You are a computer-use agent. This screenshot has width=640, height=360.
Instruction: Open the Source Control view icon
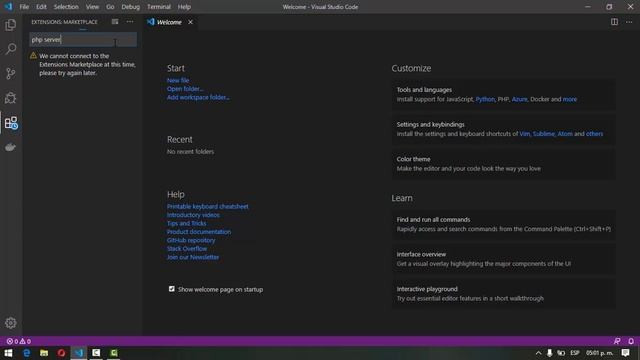pyautogui.click(x=11, y=73)
